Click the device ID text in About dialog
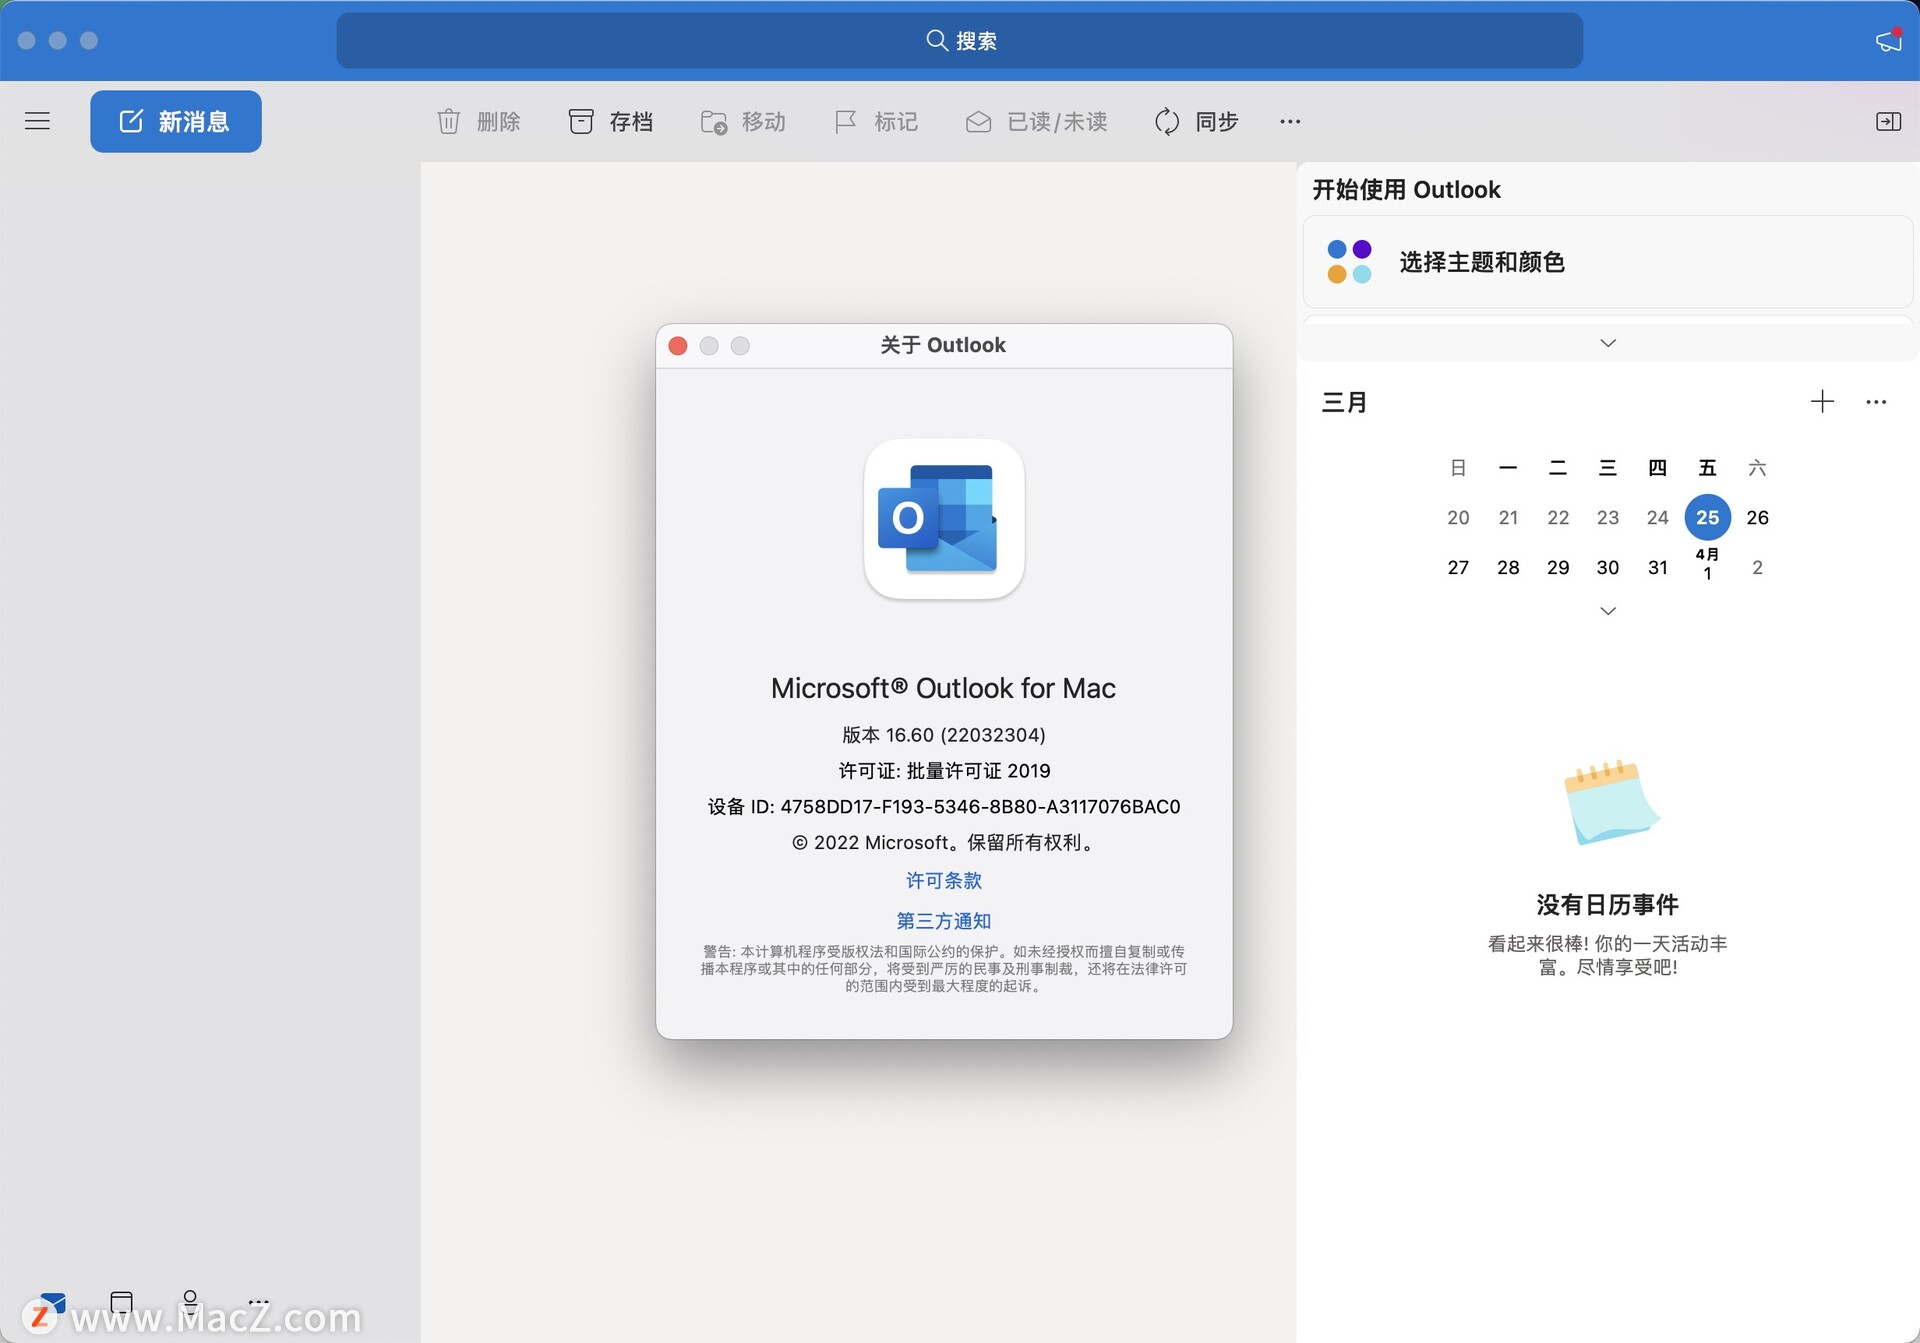 click(944, 806)
